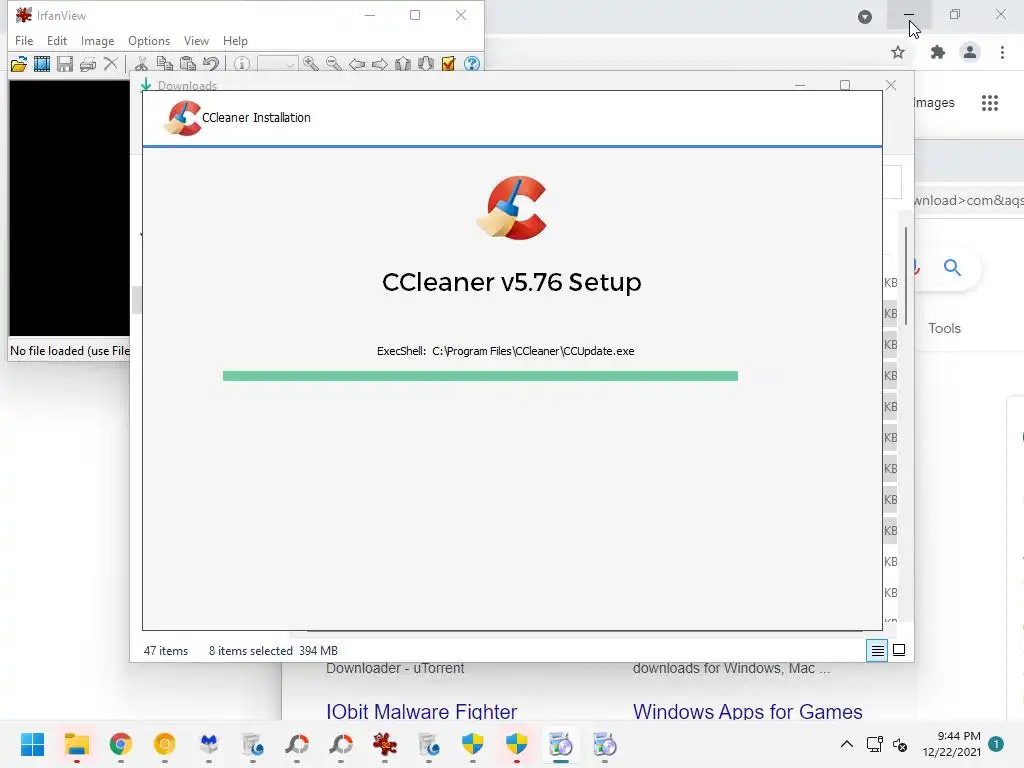
Task: Click the Save disk icon in IrfanView
Action: [65, 63]
